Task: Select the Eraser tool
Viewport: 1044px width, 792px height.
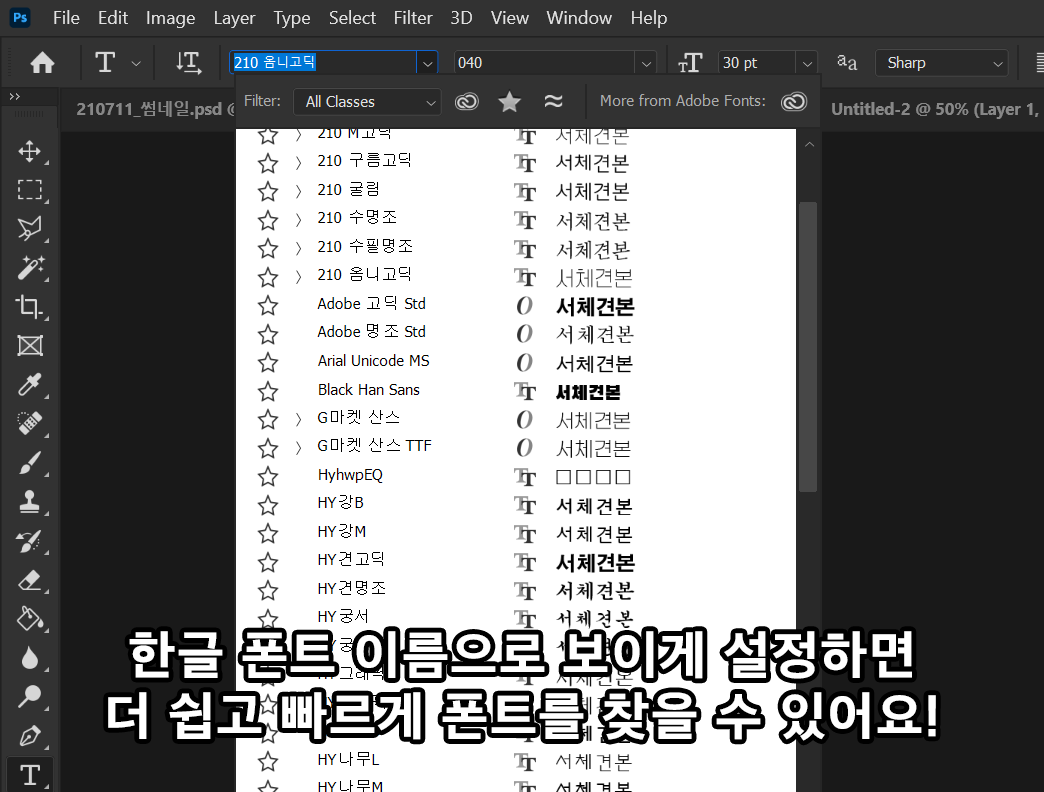Action: 30,580
